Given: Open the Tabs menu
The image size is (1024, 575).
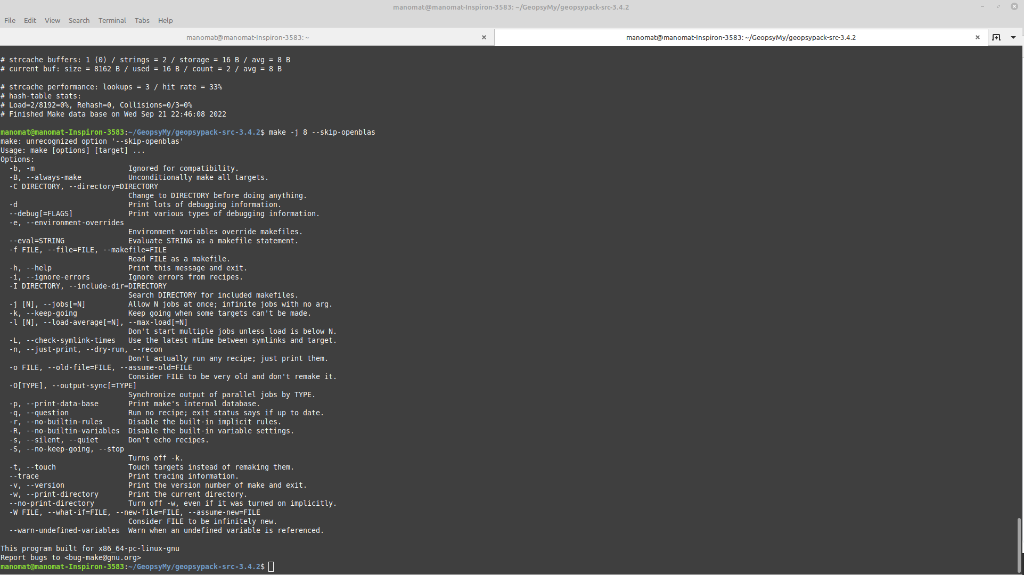Looking at the screenshot, I should point(142,20).
